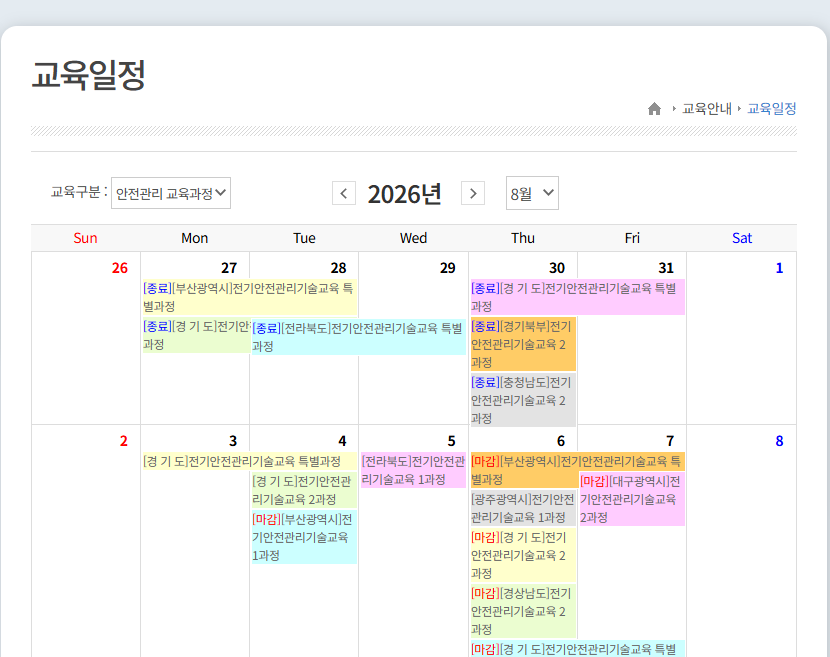The image size is (830, 657).
Task: Click the 교육일정 page title
Action: pyautogui.click(x=88, y=75)
